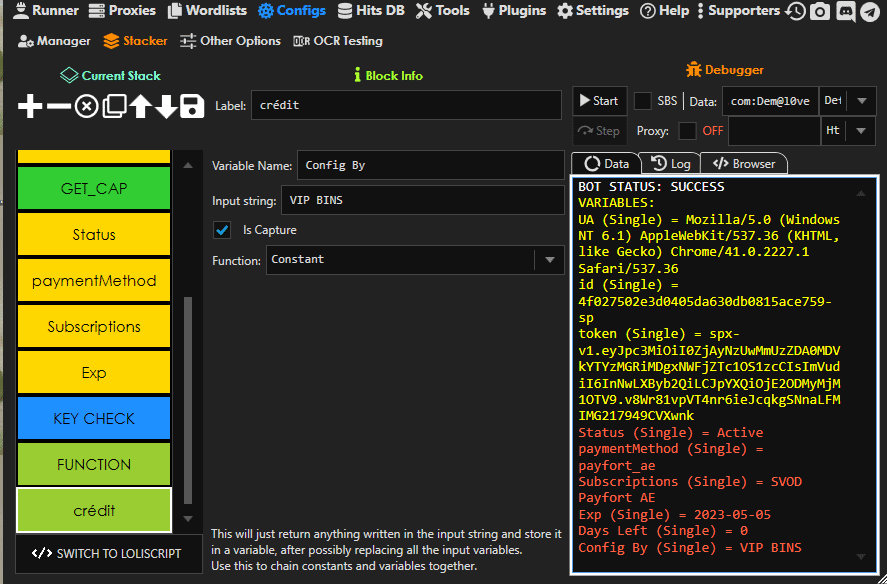Click the circled X disable block icon

(87, 106)
